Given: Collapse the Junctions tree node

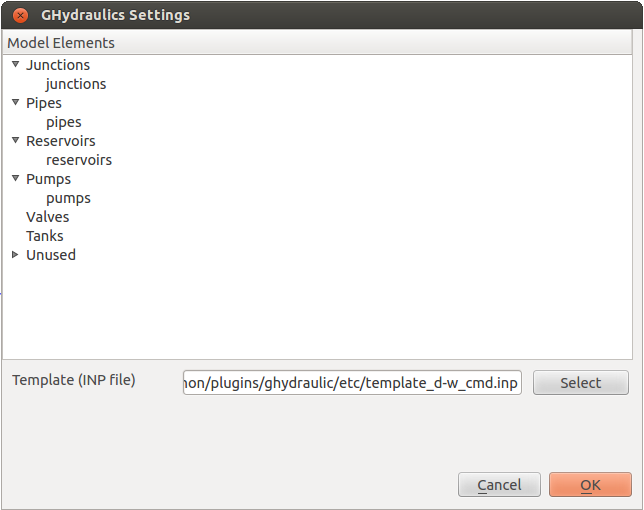Looking at the screenshot, I should (x=16, y=64).
